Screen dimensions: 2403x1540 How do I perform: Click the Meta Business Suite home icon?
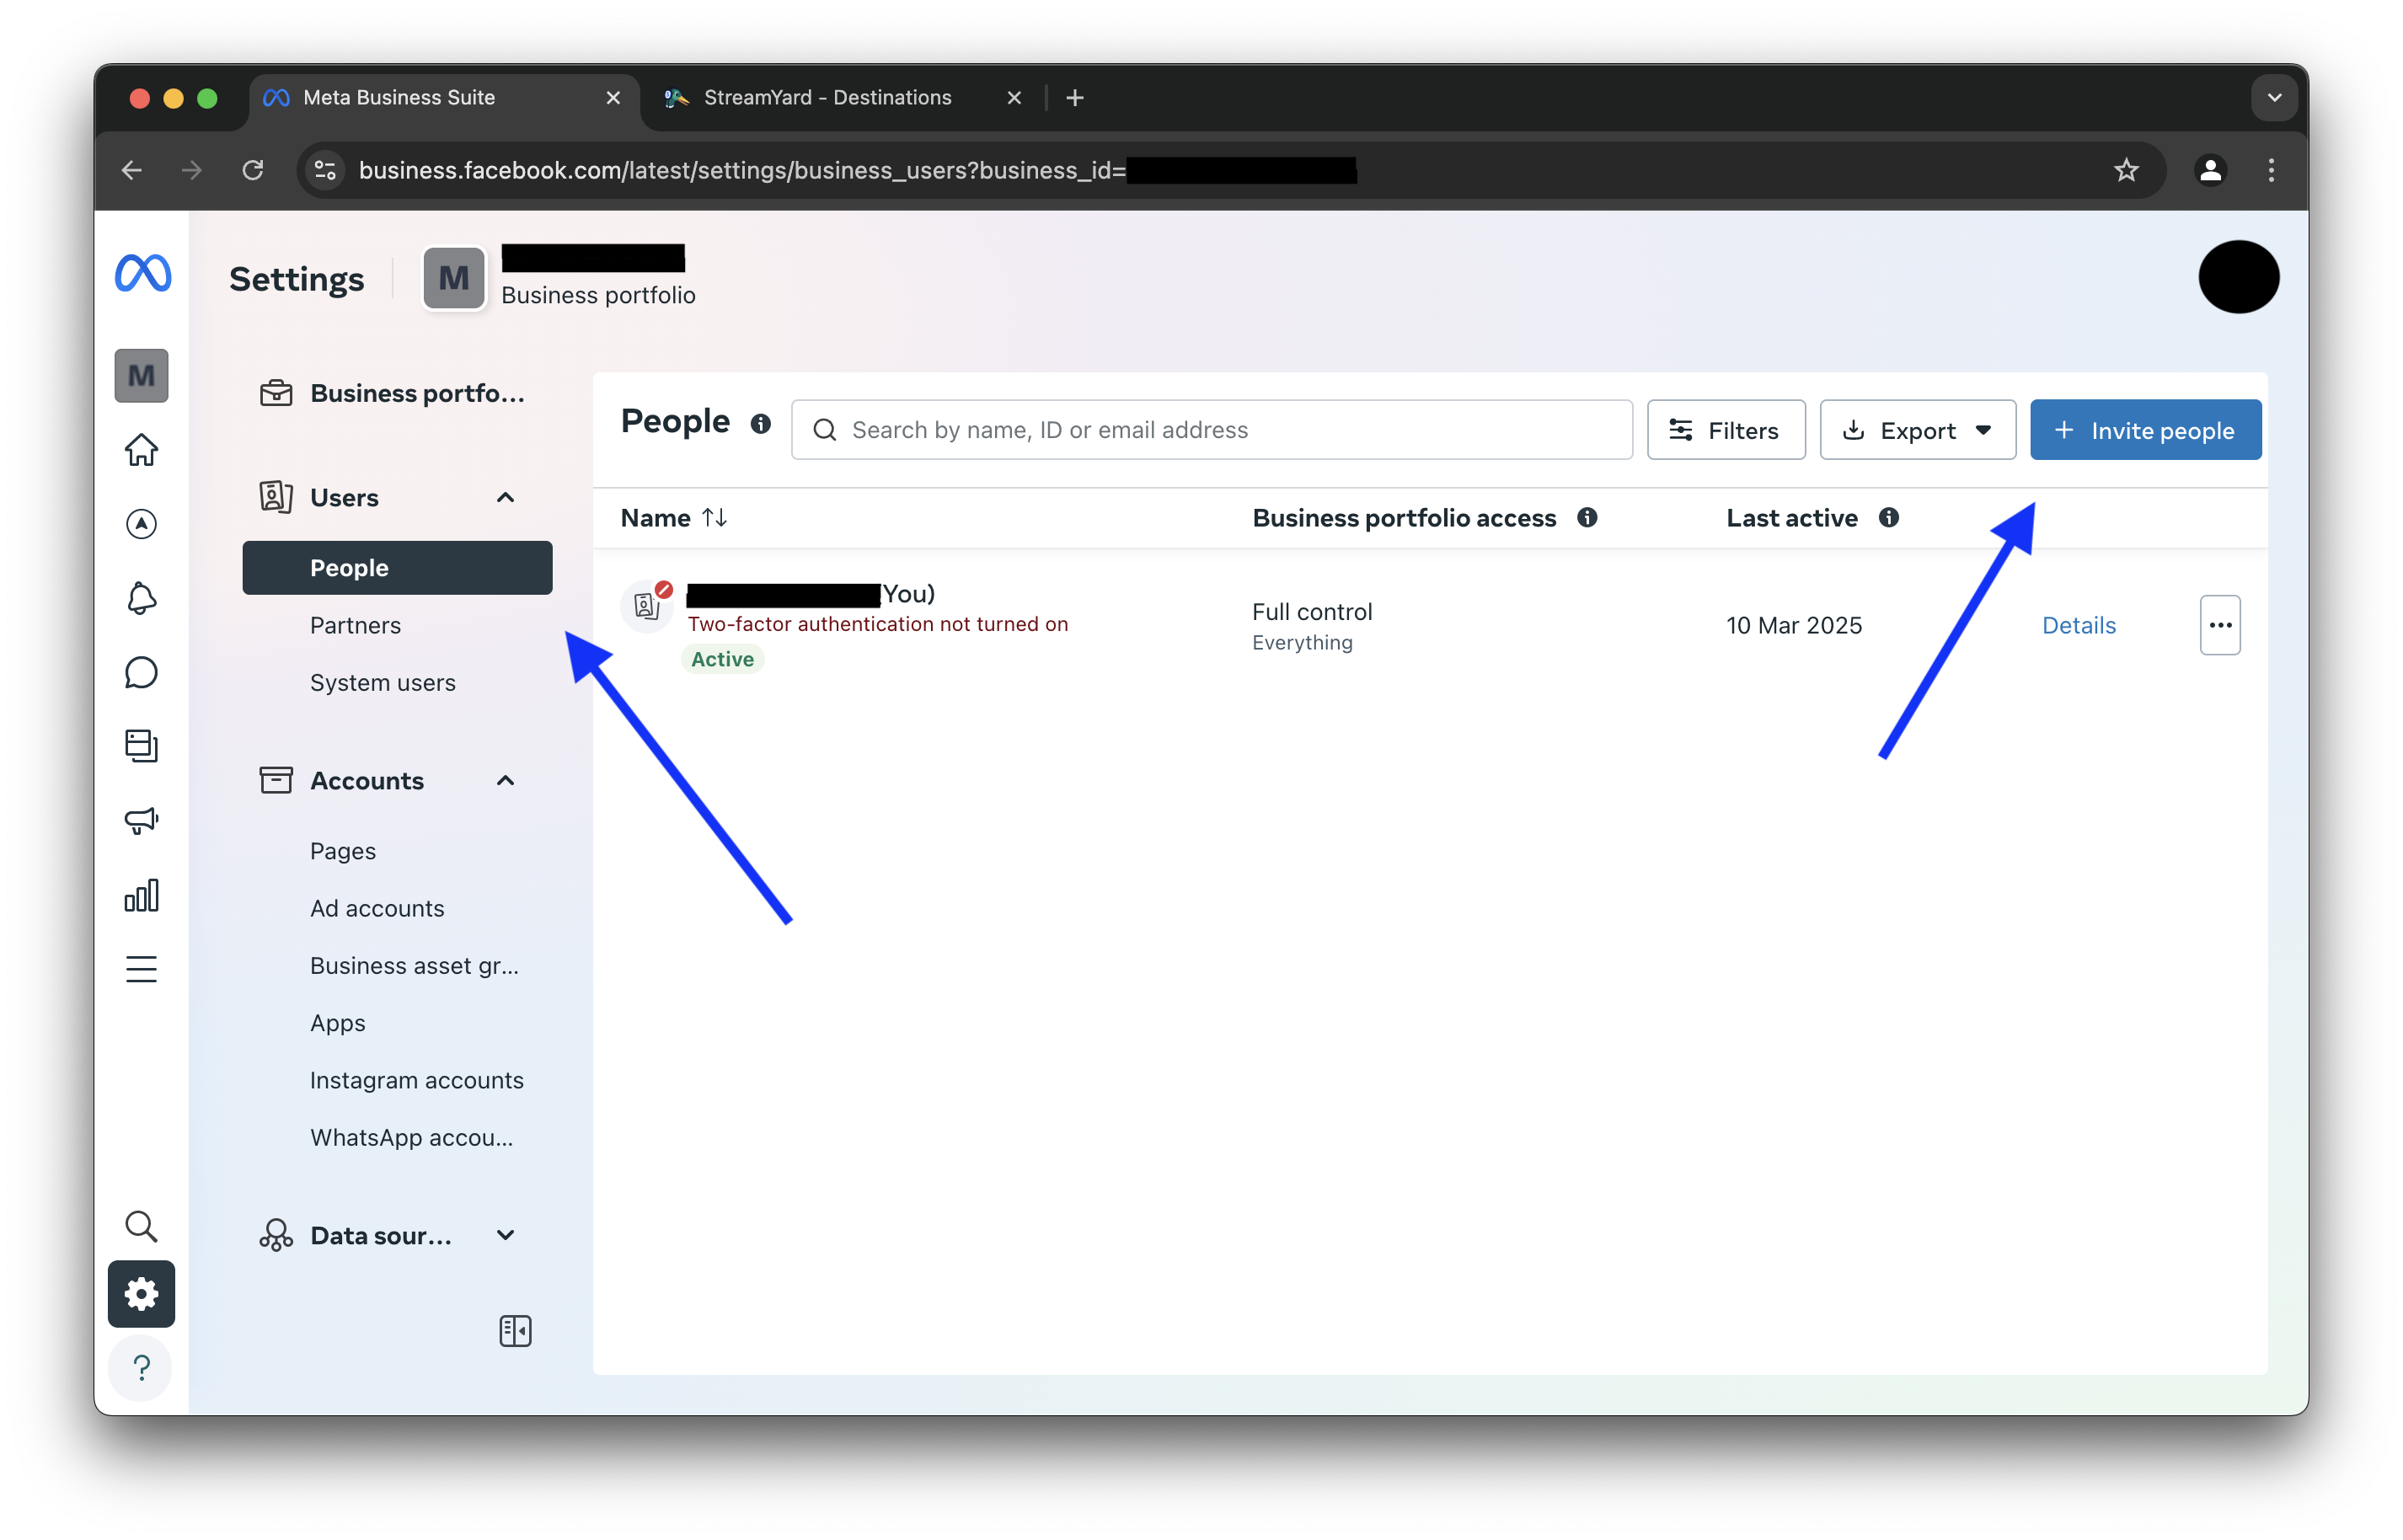[140, 448]
